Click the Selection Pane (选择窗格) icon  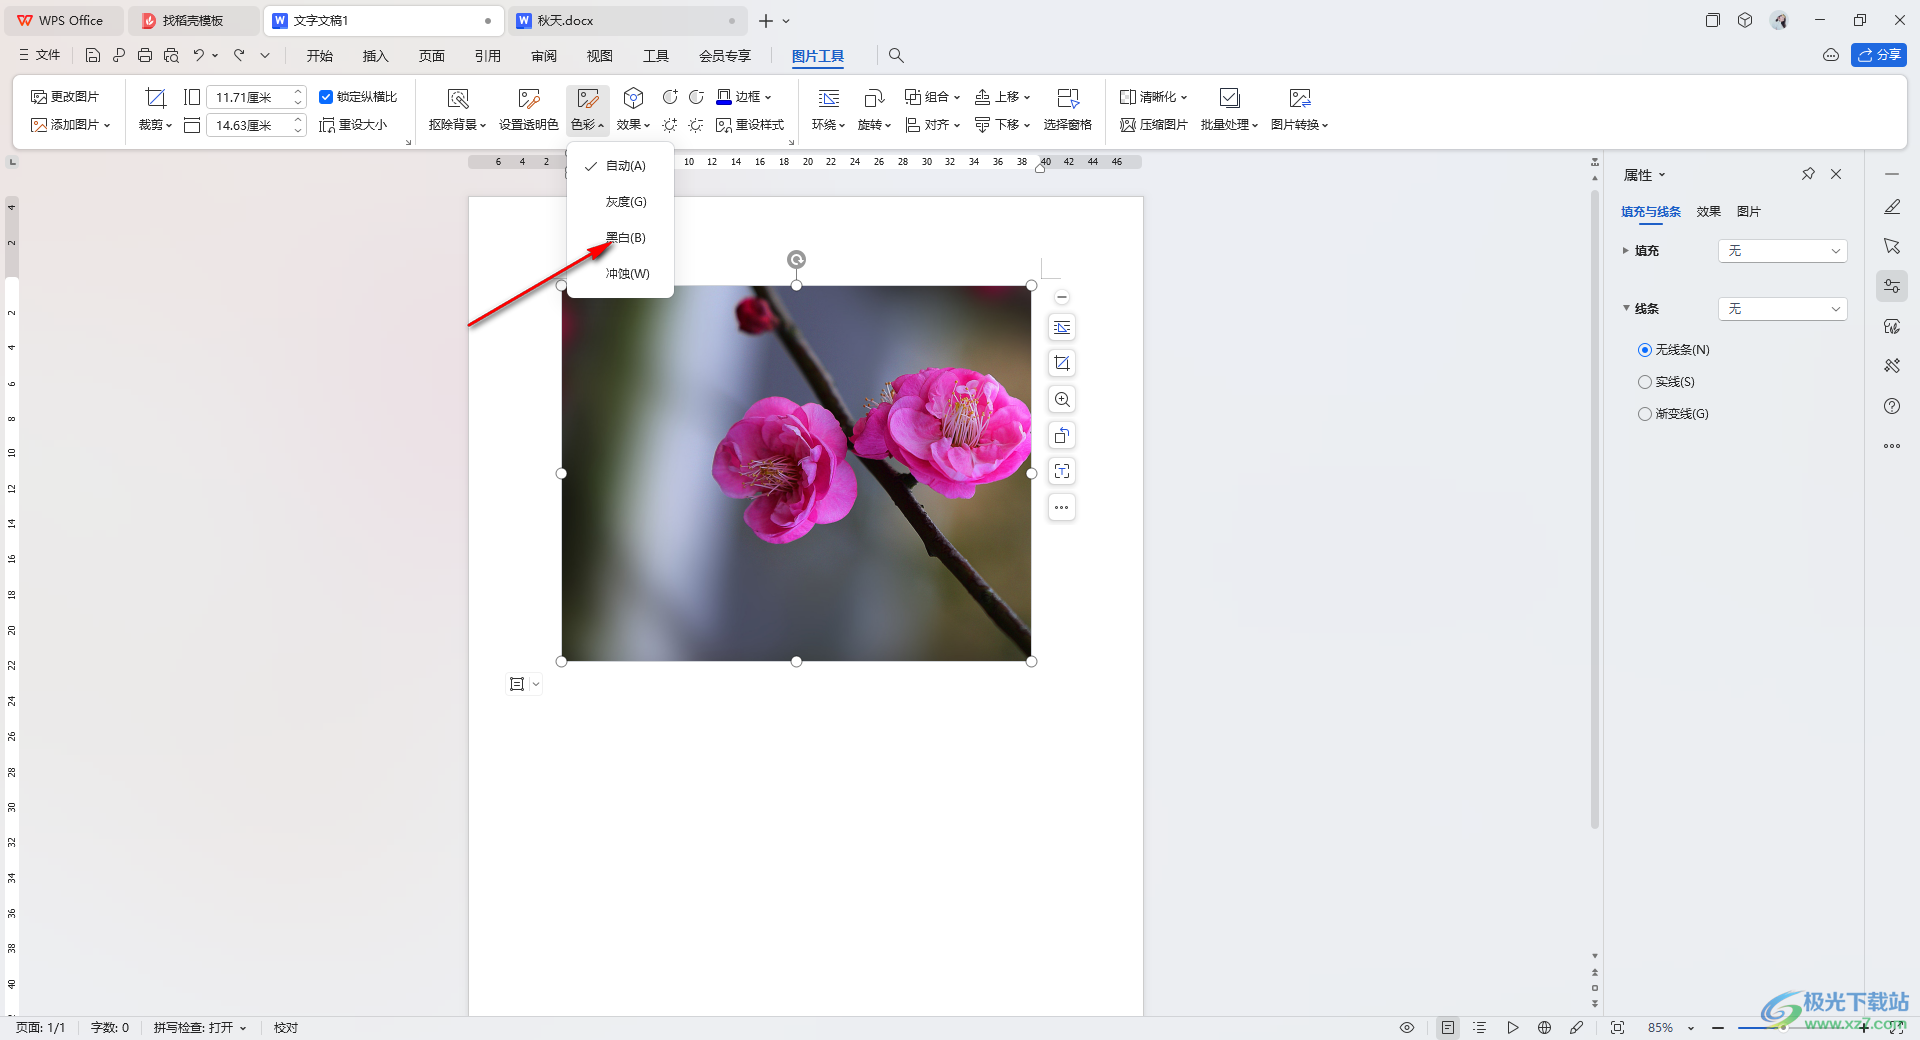[x=1068, y=98]
